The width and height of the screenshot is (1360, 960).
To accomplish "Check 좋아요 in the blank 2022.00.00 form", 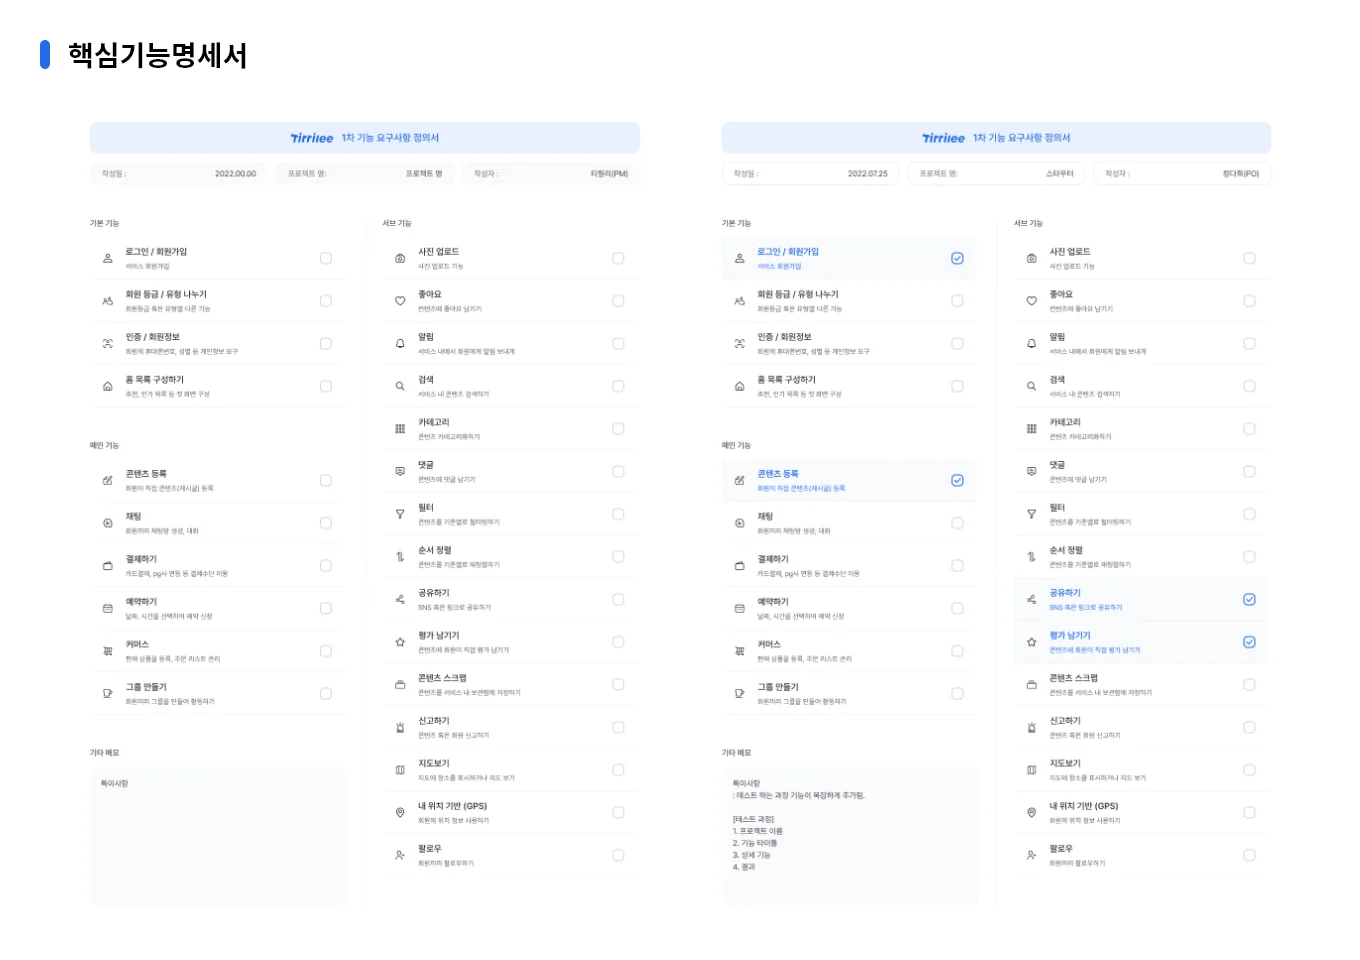I will coord(618,301).
